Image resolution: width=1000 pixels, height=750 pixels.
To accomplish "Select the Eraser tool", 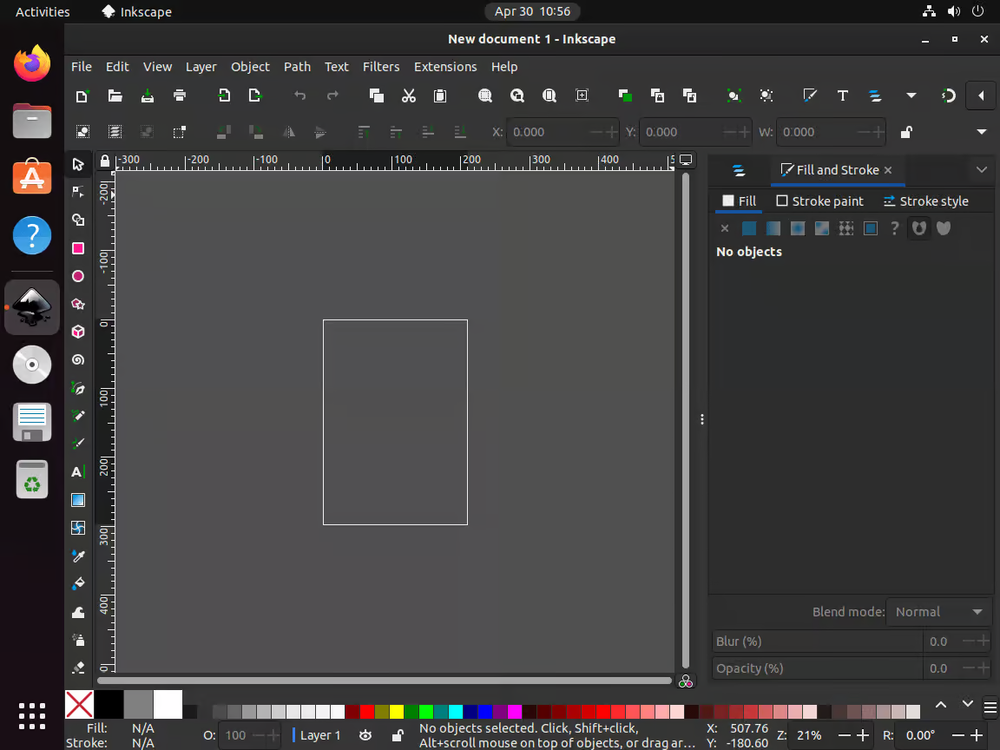I will click(x=78, y=667).
